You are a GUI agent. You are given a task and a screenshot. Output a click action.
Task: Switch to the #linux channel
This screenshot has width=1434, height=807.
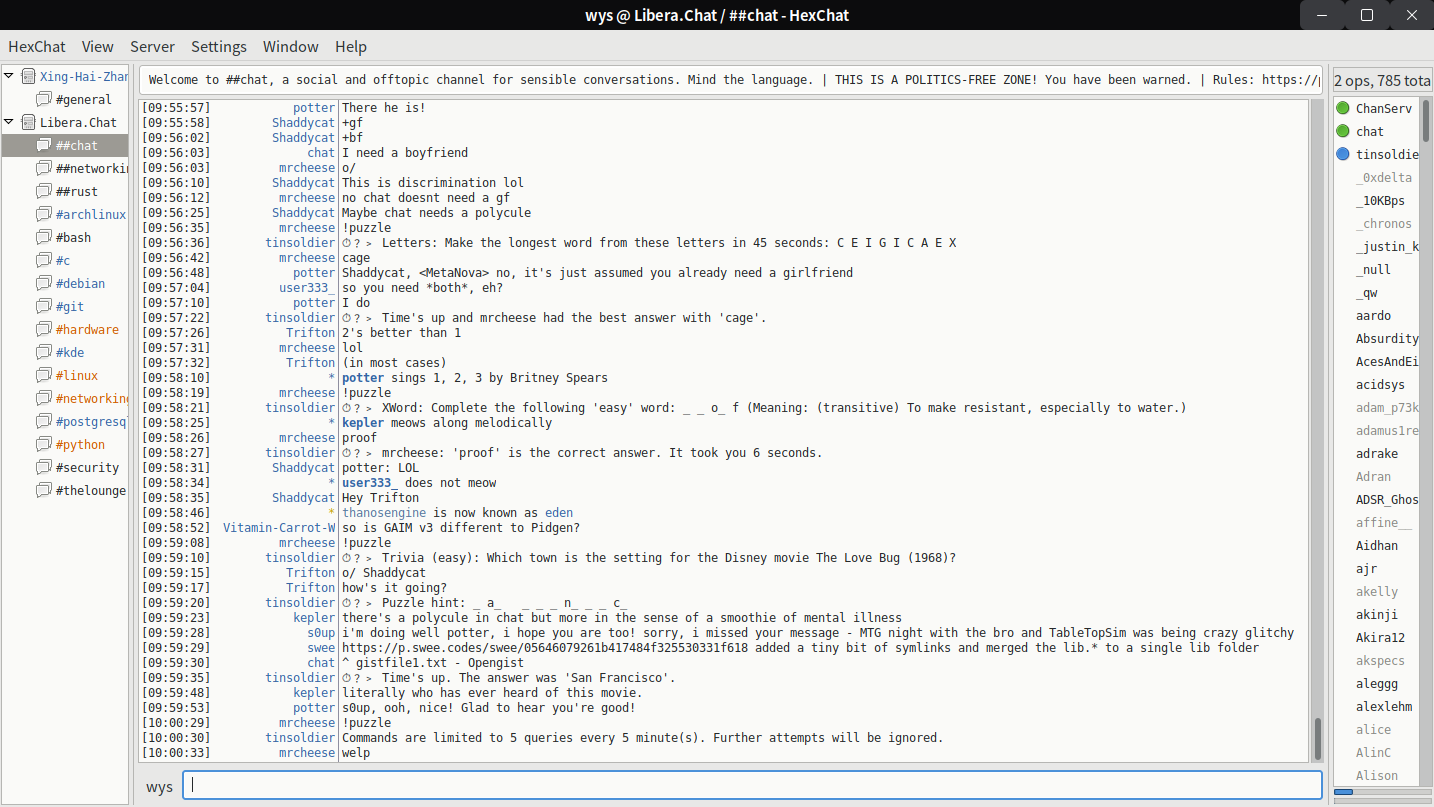pyautogui.click(x=77, y=376)
